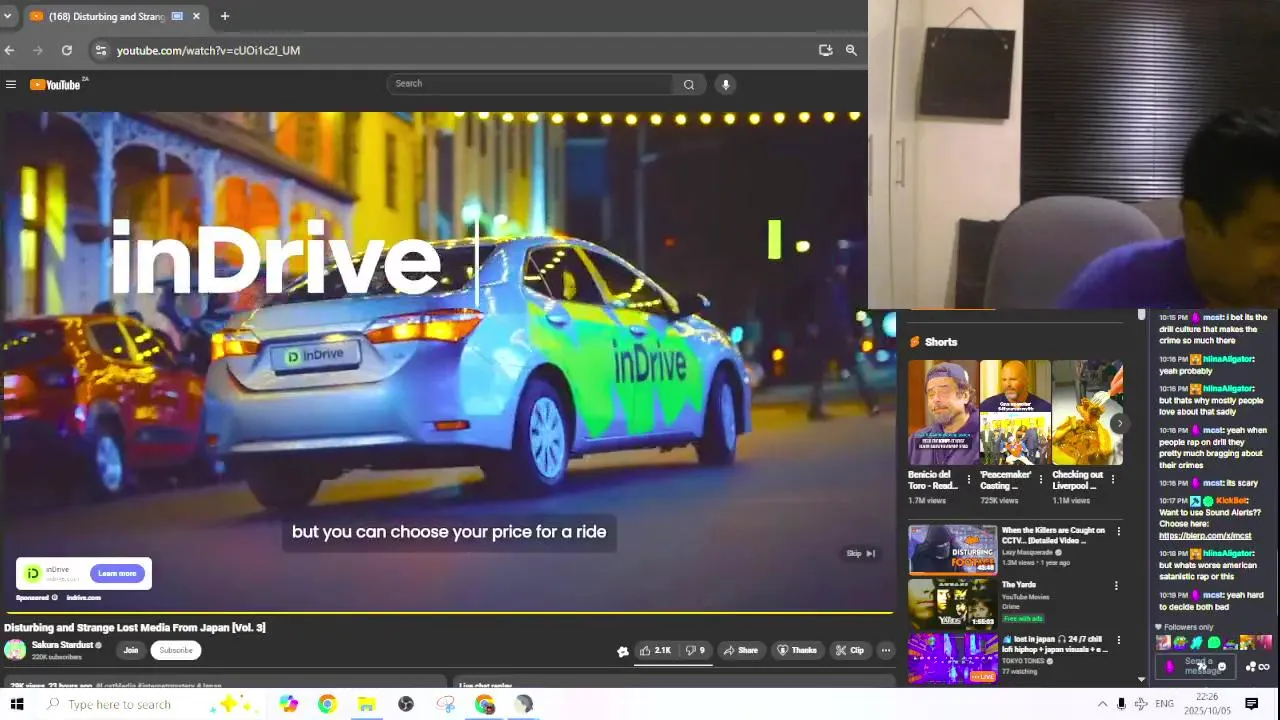Click the install/cast icon in address bar

tap(825, 50)
